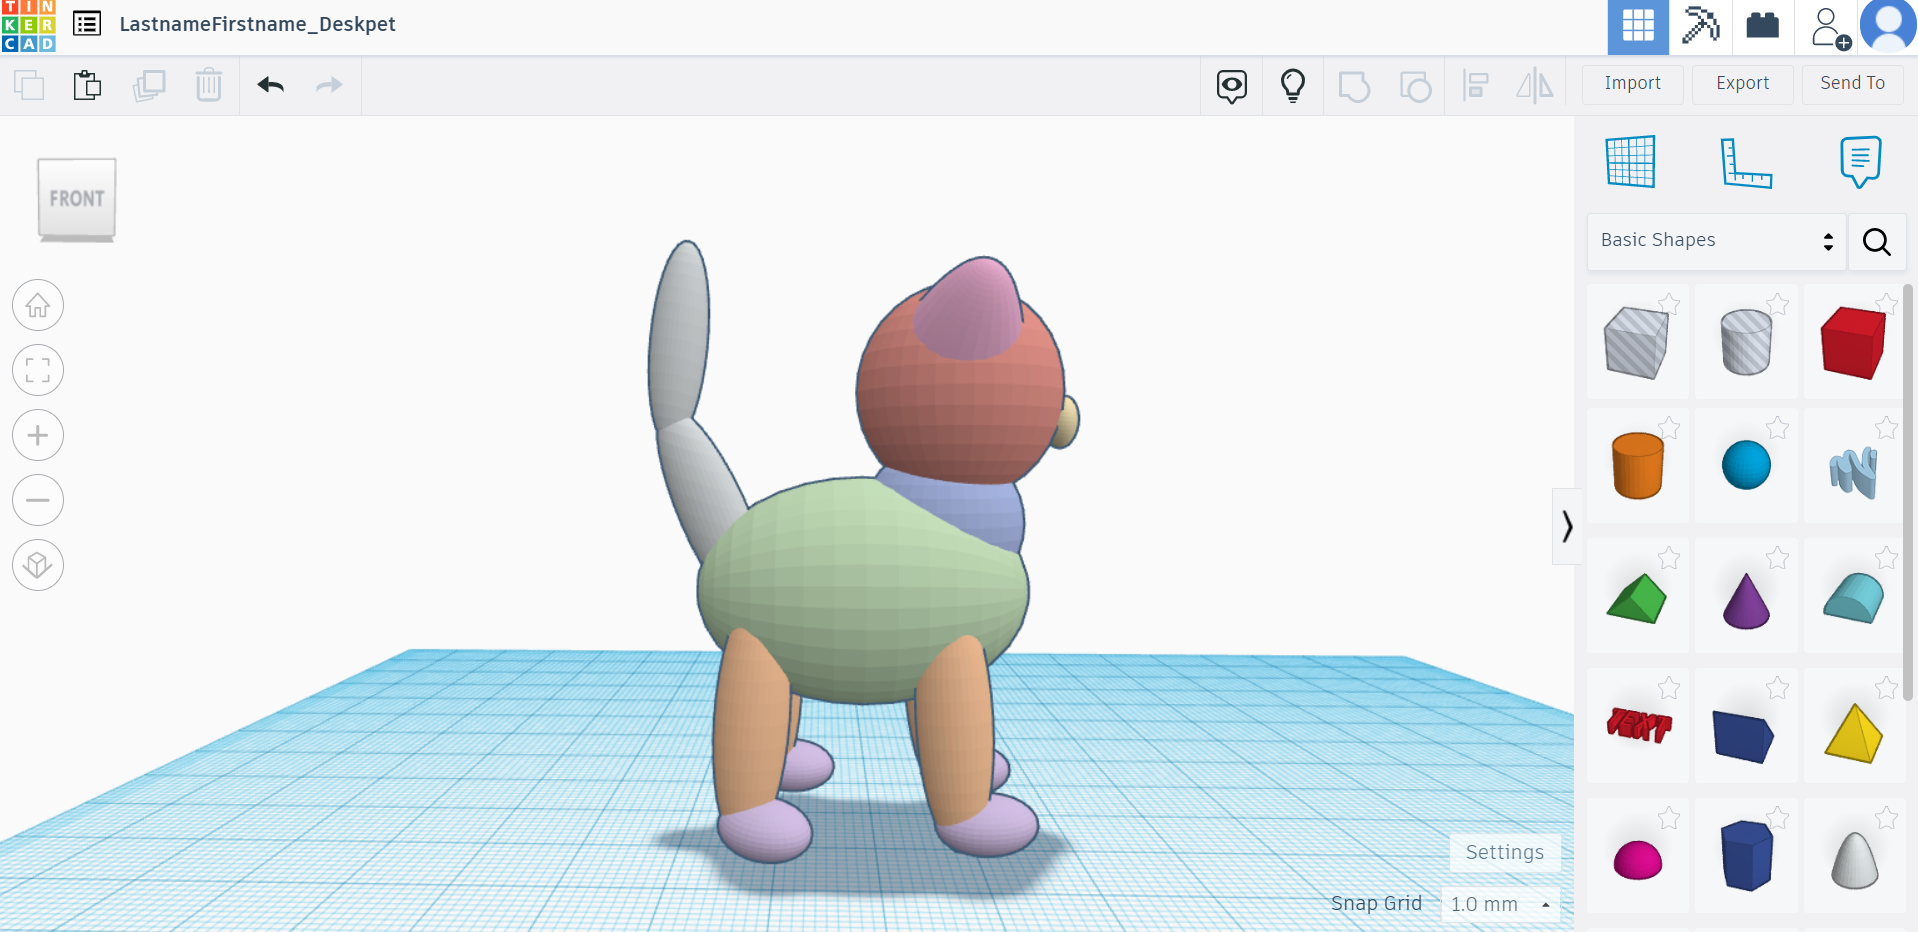Open the grid Settings button
1918x932 pixels.
(x=1504, y=852)
